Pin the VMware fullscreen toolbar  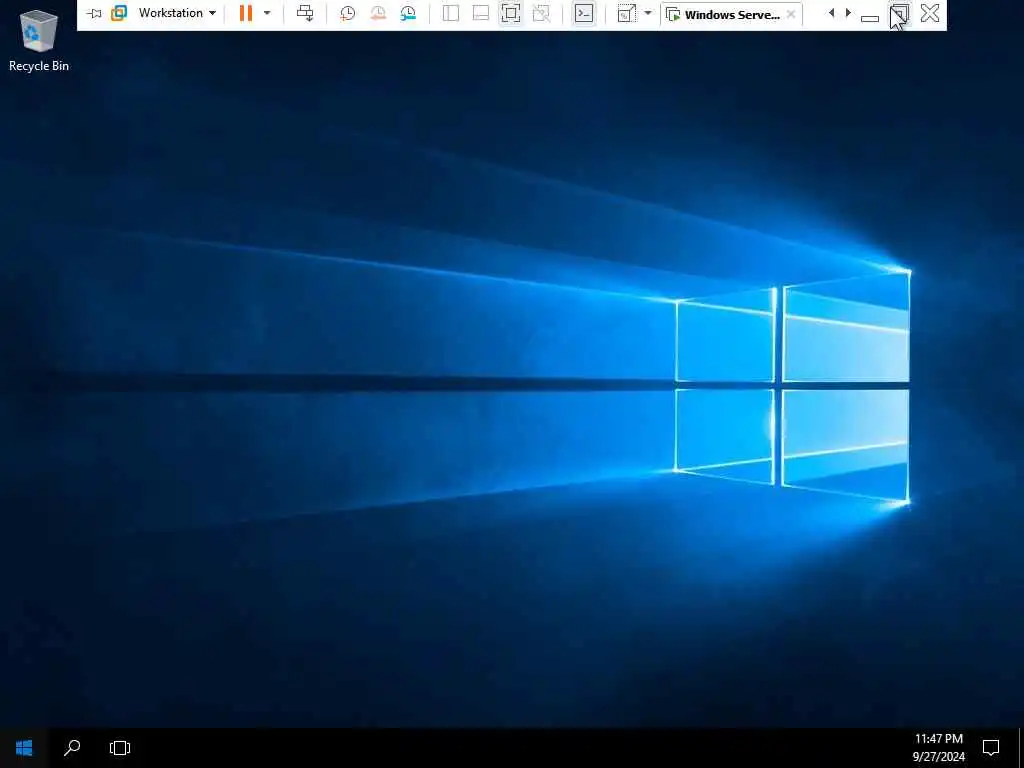point(94,13)
